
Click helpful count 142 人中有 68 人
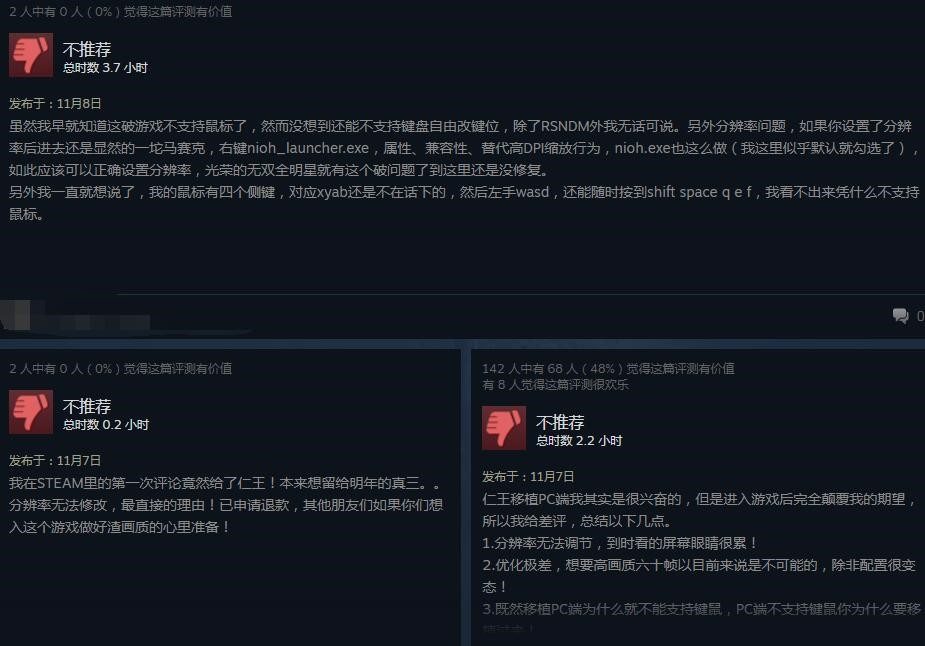[x=608, y=369]
